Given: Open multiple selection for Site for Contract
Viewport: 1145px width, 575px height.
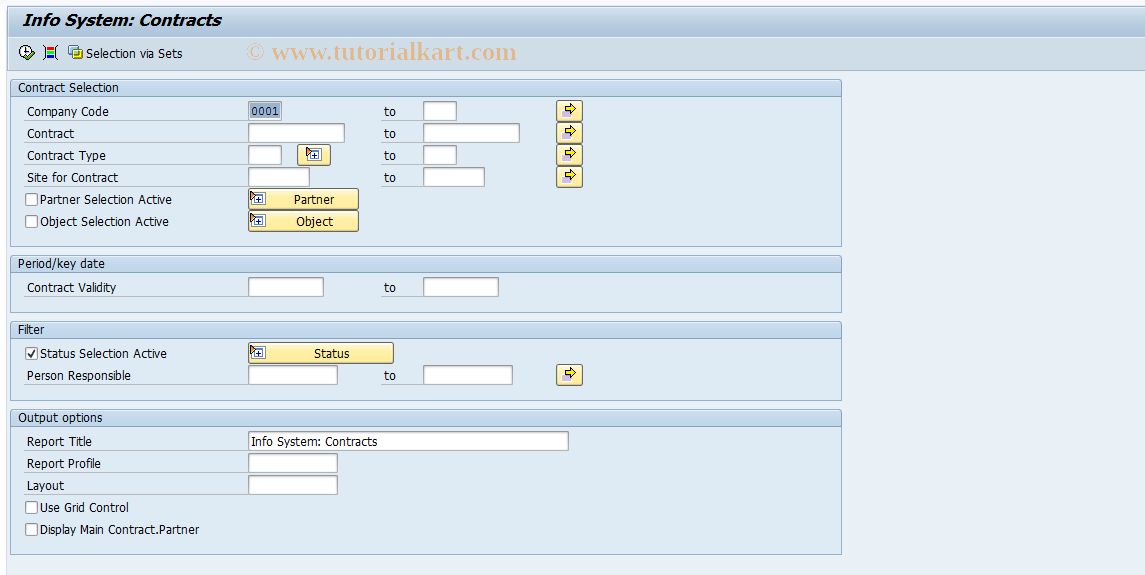Looking at the screenshot, I should 569,176.
